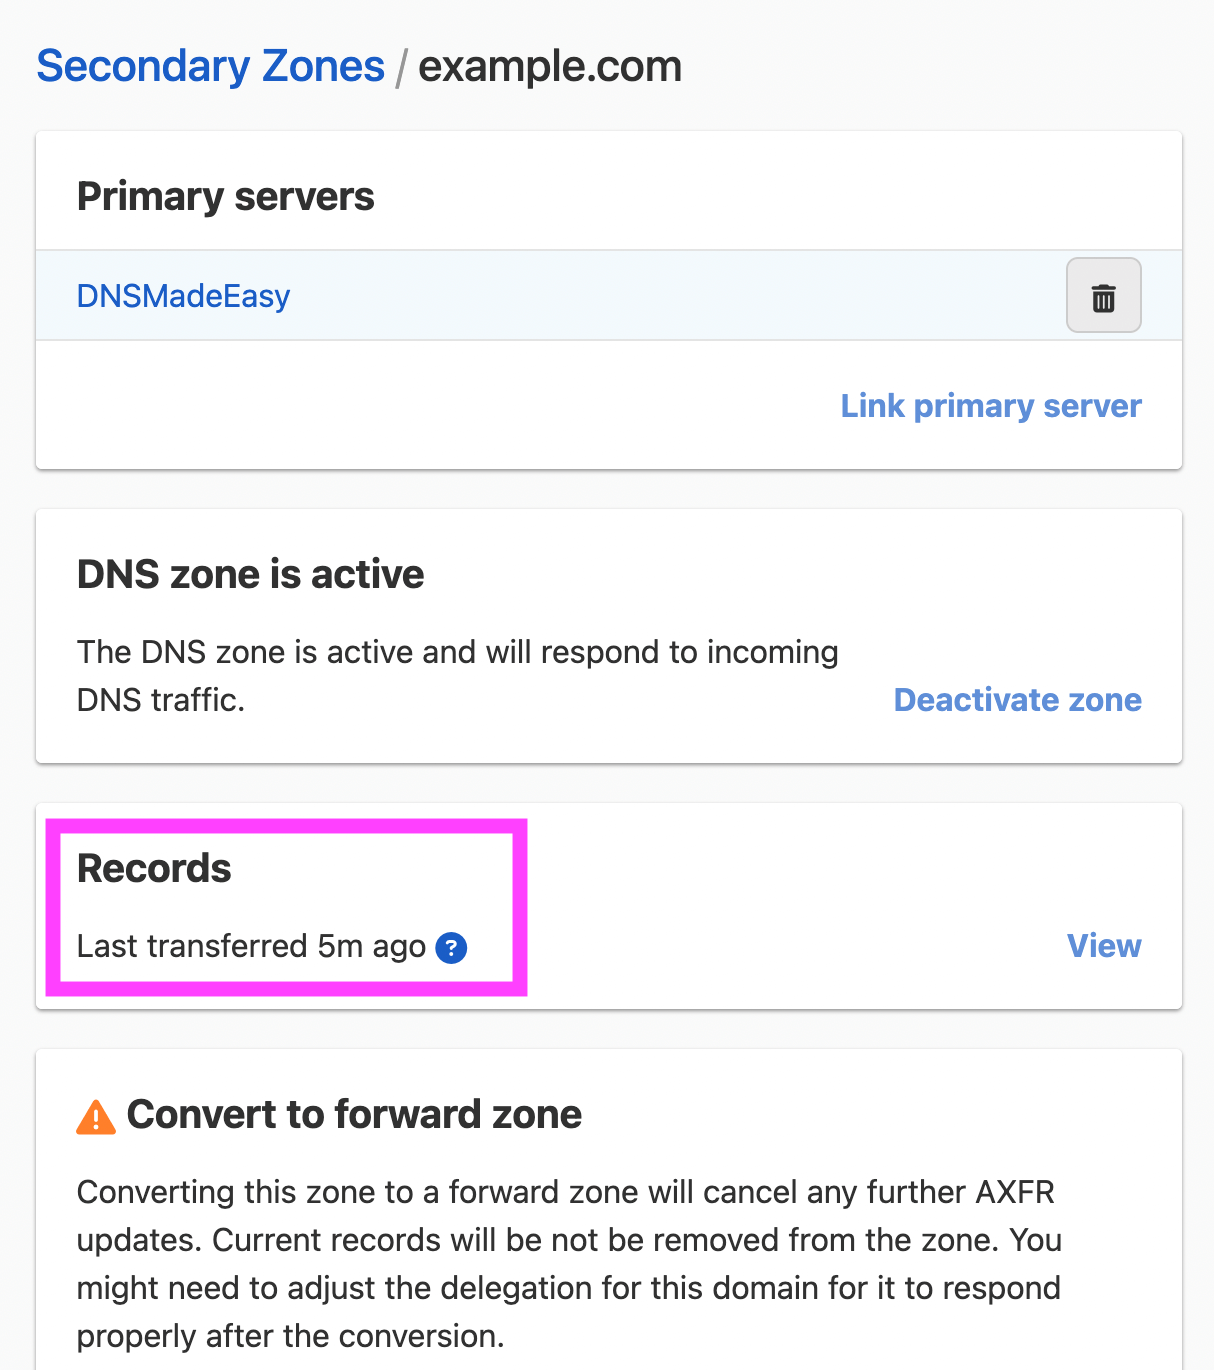Click Link primary server
Screen dimensions: 1214x1370
pos(989,406)
